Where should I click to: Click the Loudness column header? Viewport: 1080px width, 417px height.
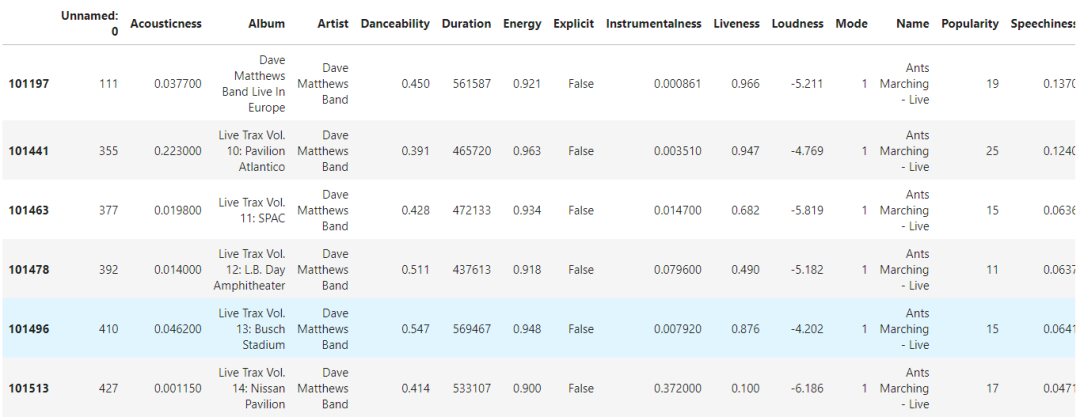point(797,23)
